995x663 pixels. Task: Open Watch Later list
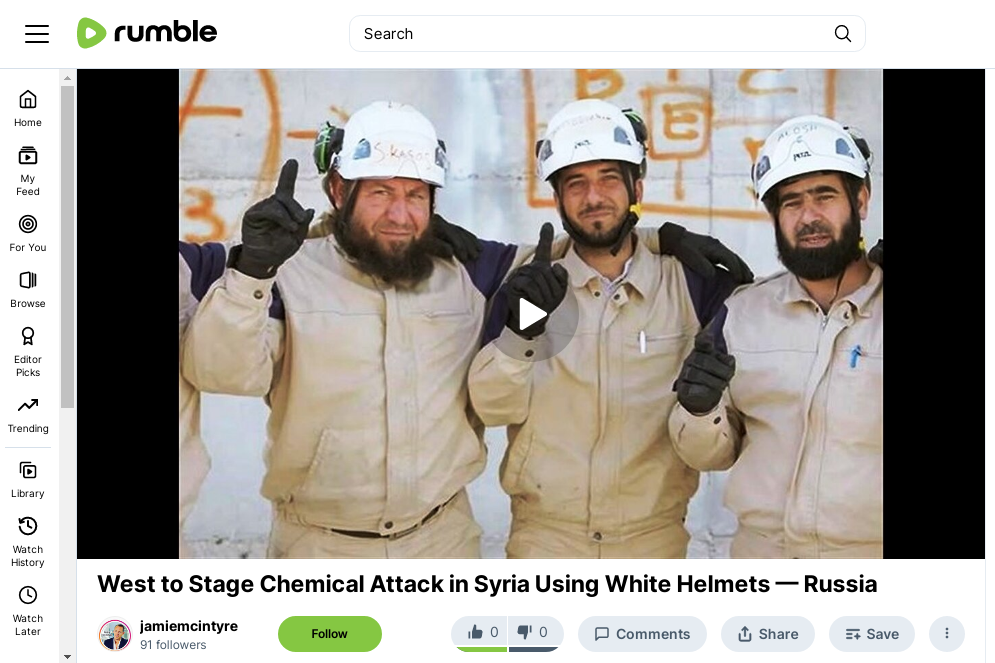pyautogui.click(x=28, y=612)
